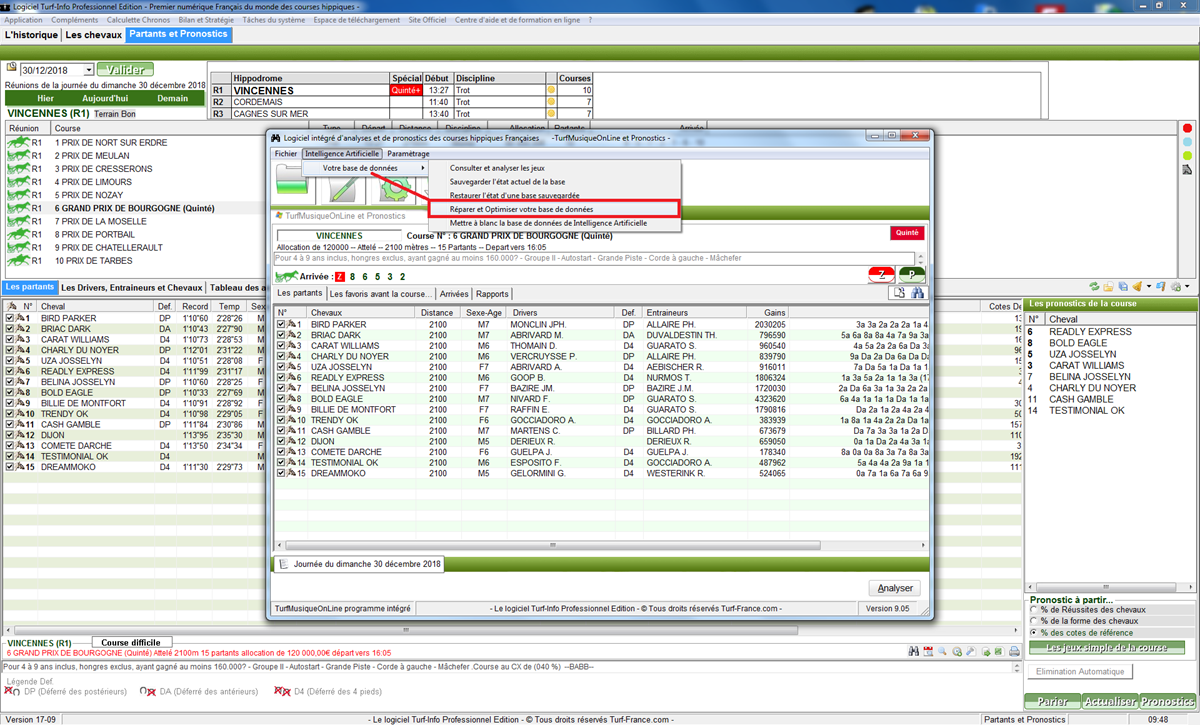Click the blue save disks icon
This screenshot has width=1200, height=725.
[1123, 286]
